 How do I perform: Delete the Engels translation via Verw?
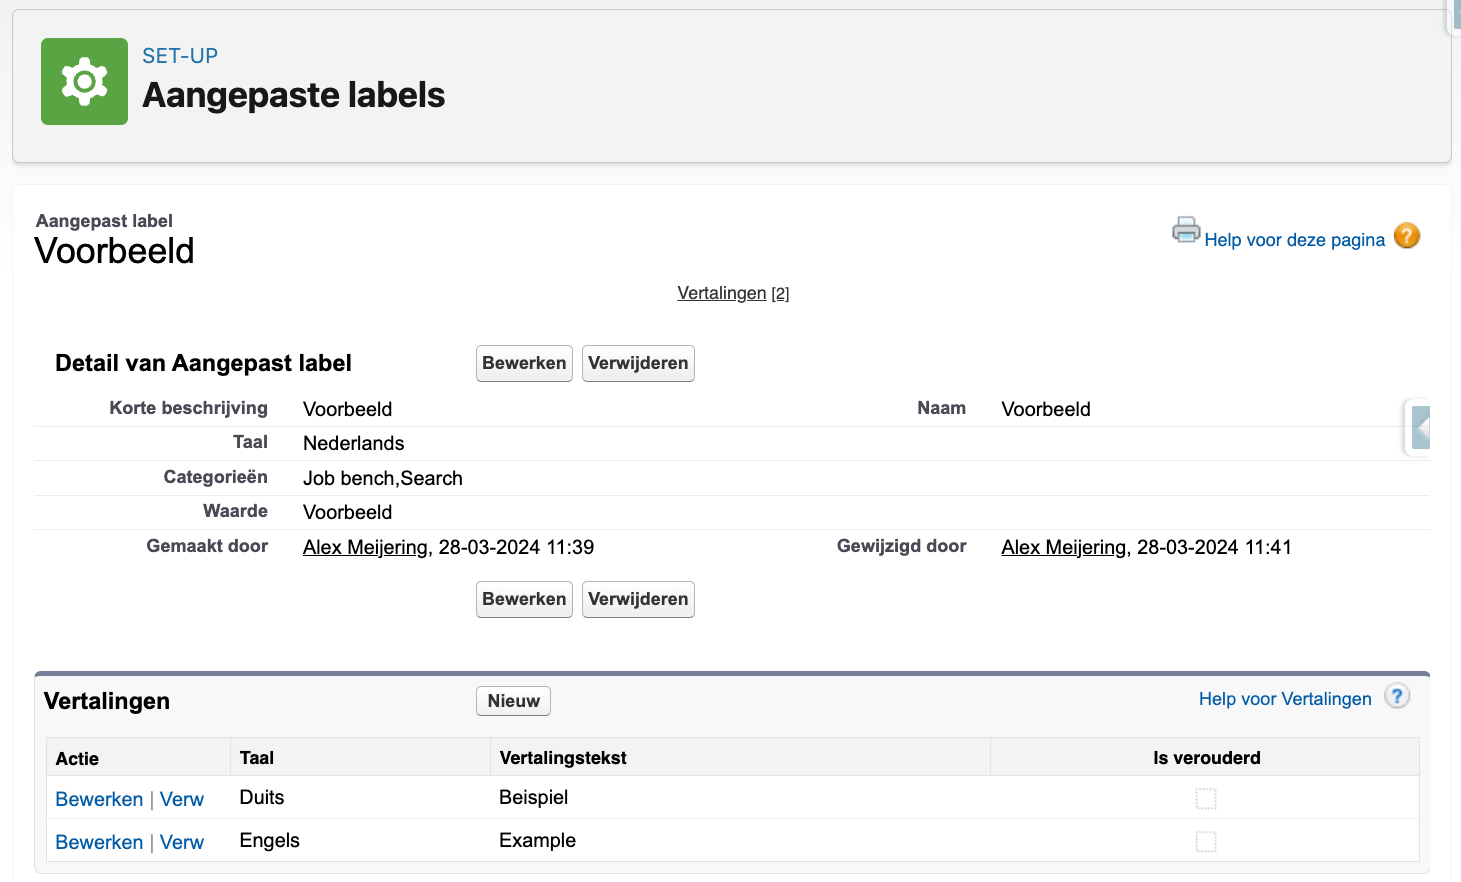pos(182,842)
